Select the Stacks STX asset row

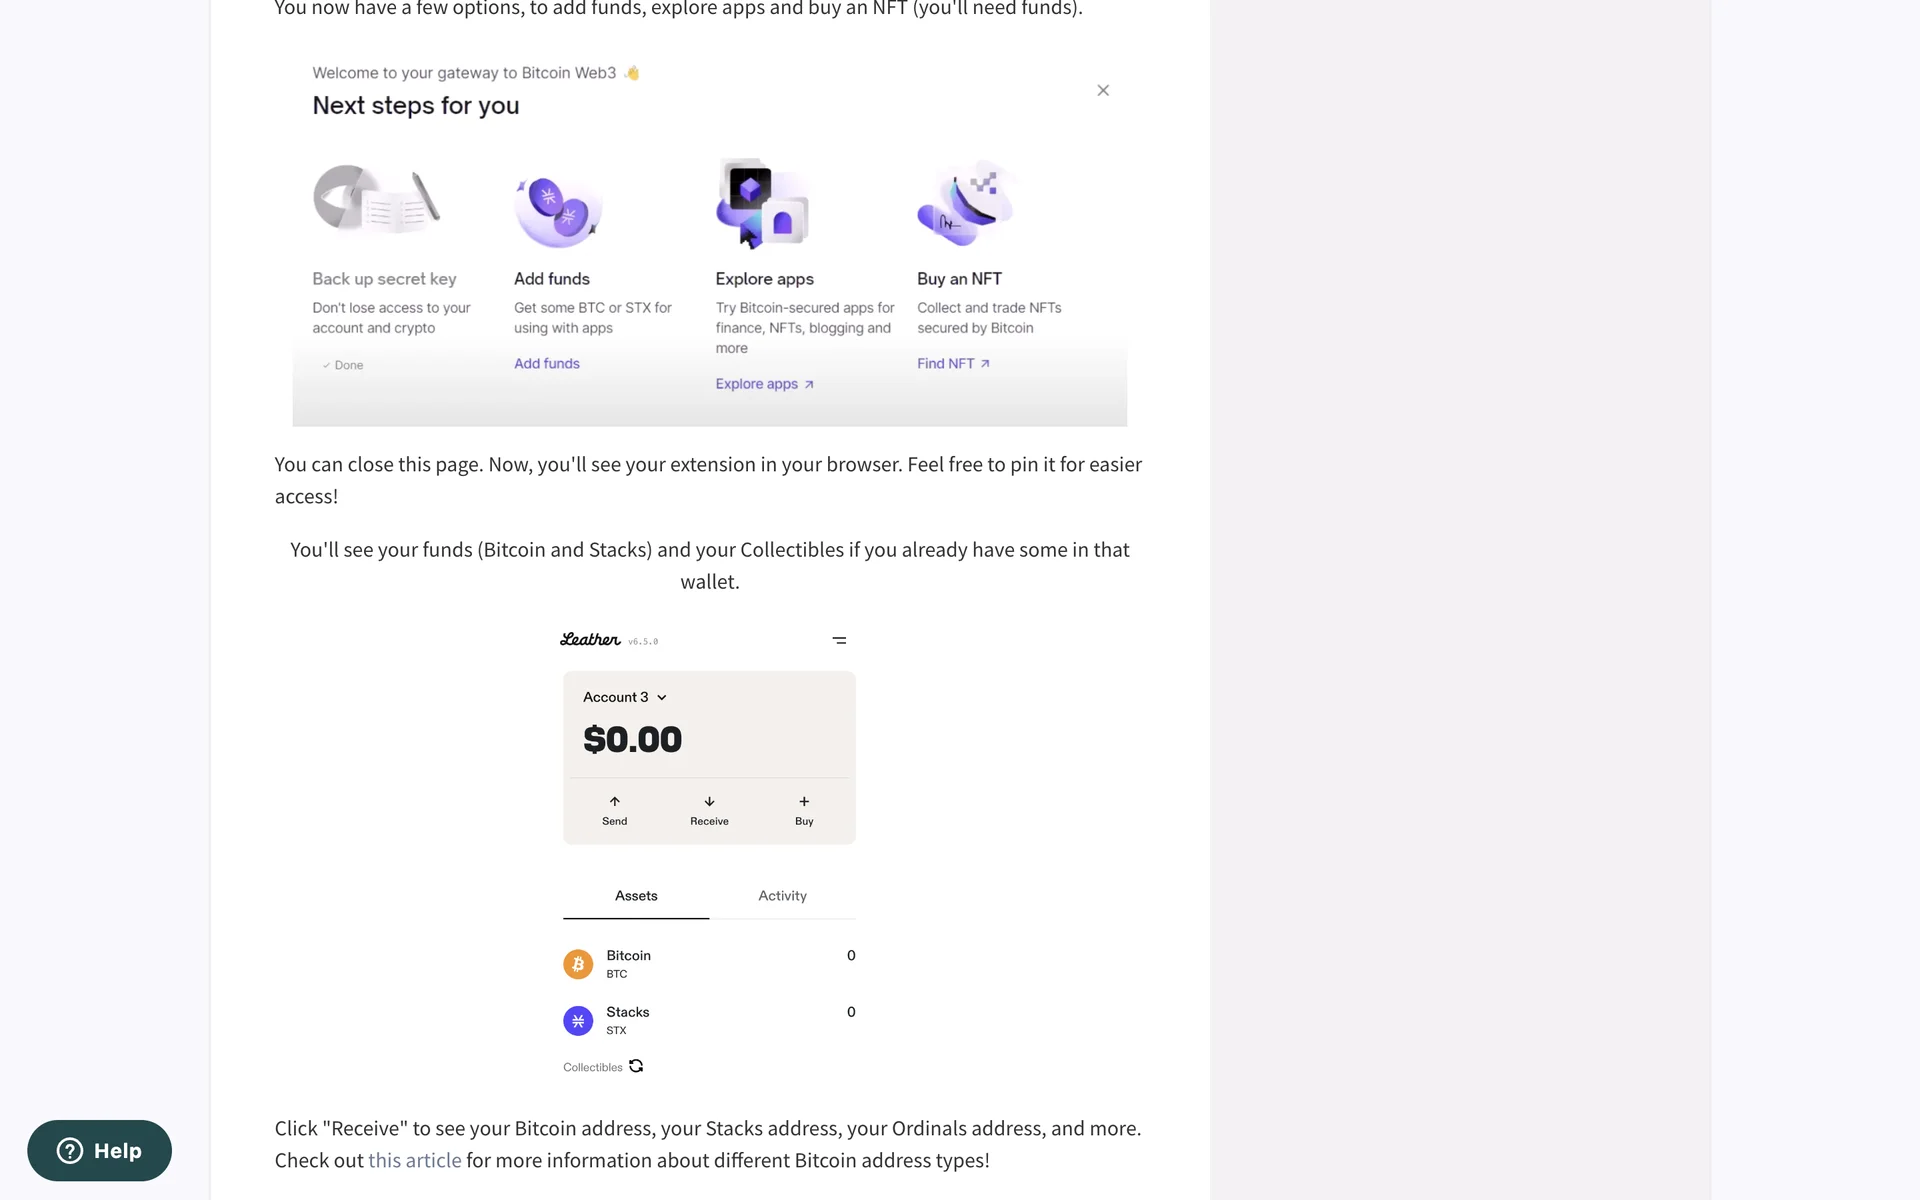(x=709, y=1020)
